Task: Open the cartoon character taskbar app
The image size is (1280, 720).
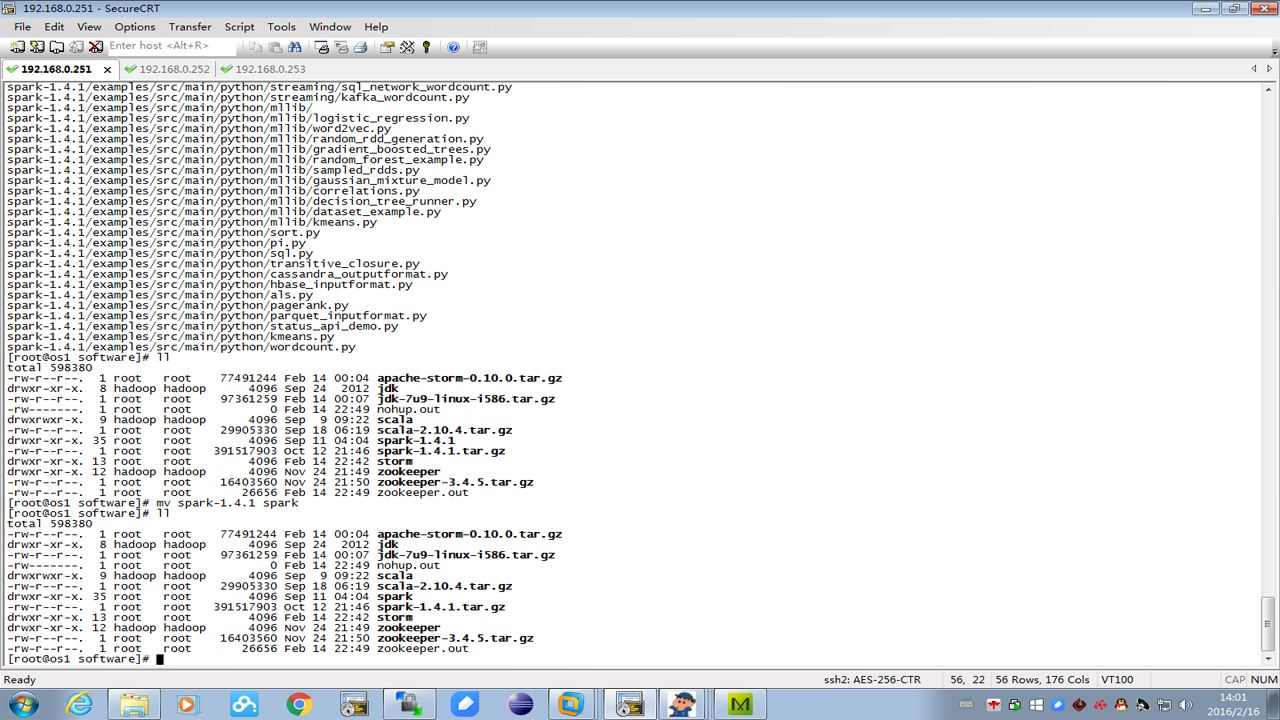Action: [684, 704]
